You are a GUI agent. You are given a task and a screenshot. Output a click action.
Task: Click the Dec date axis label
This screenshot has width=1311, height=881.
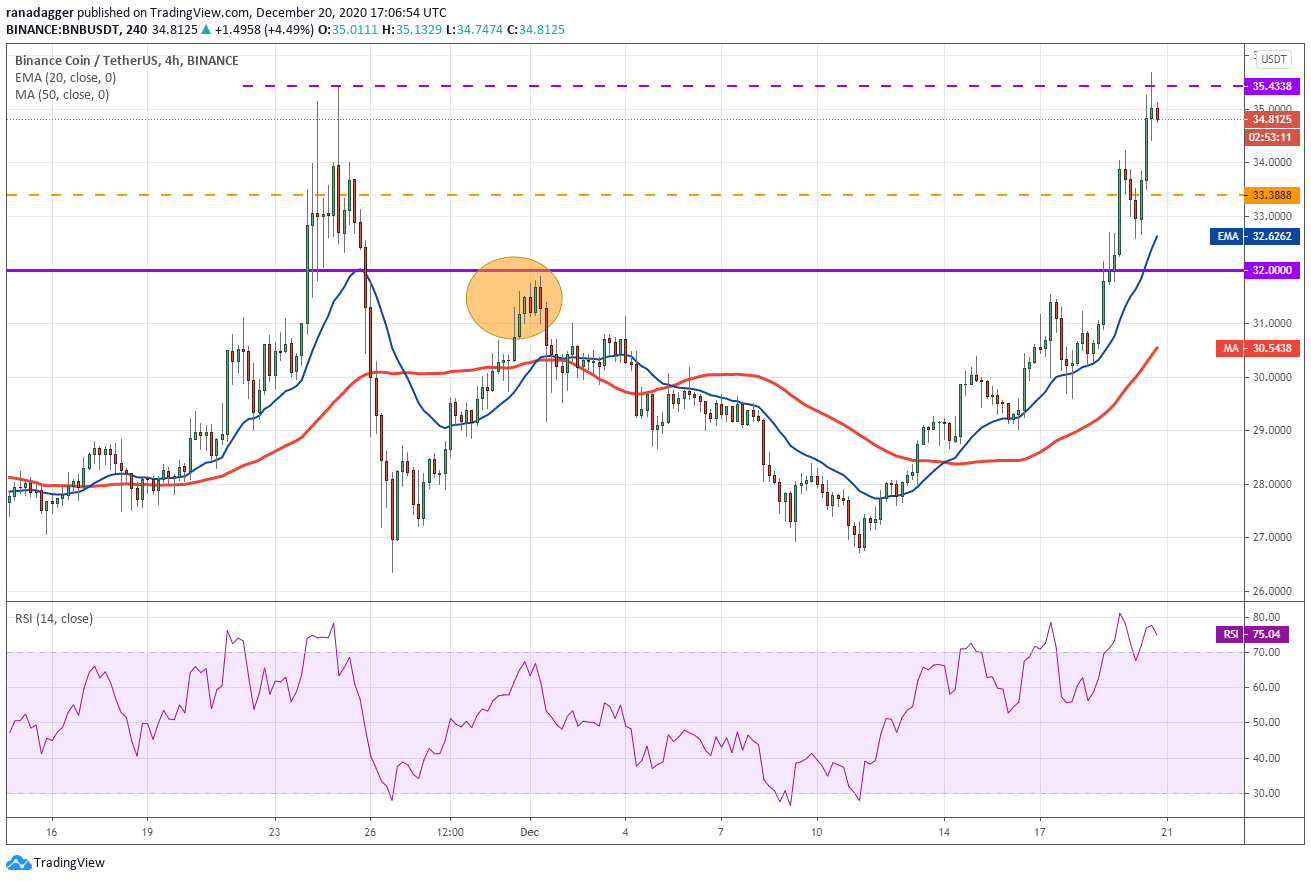pos(530,832)
